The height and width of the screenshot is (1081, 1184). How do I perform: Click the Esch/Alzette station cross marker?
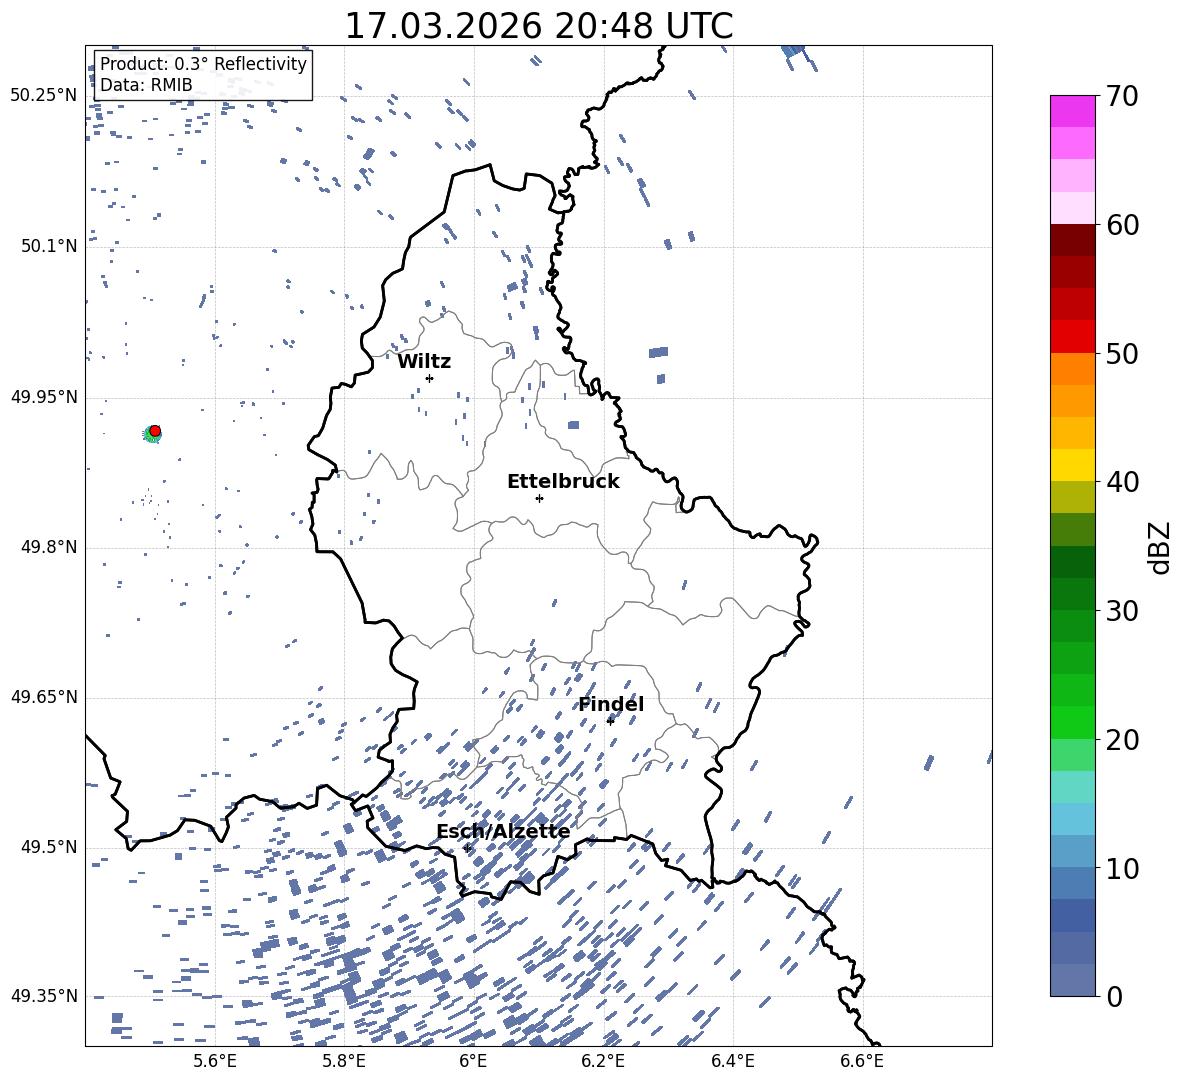pos(467,848)
